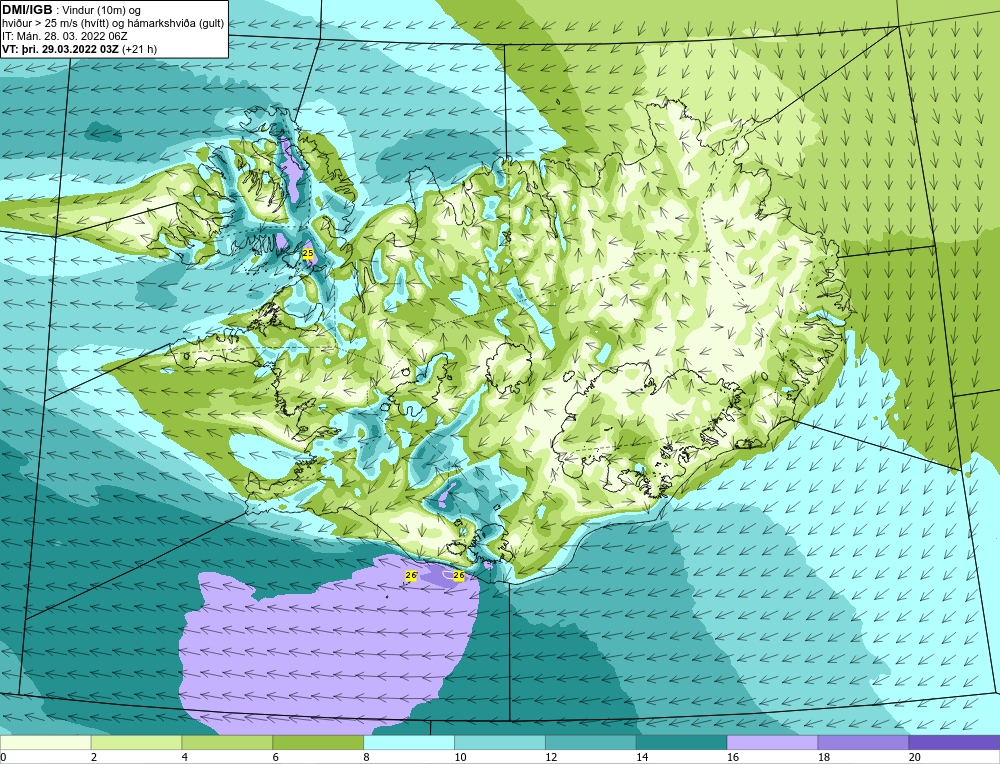Click the "IT: Mán. 28. 03. 2022 06Z" line

point(64,36)
